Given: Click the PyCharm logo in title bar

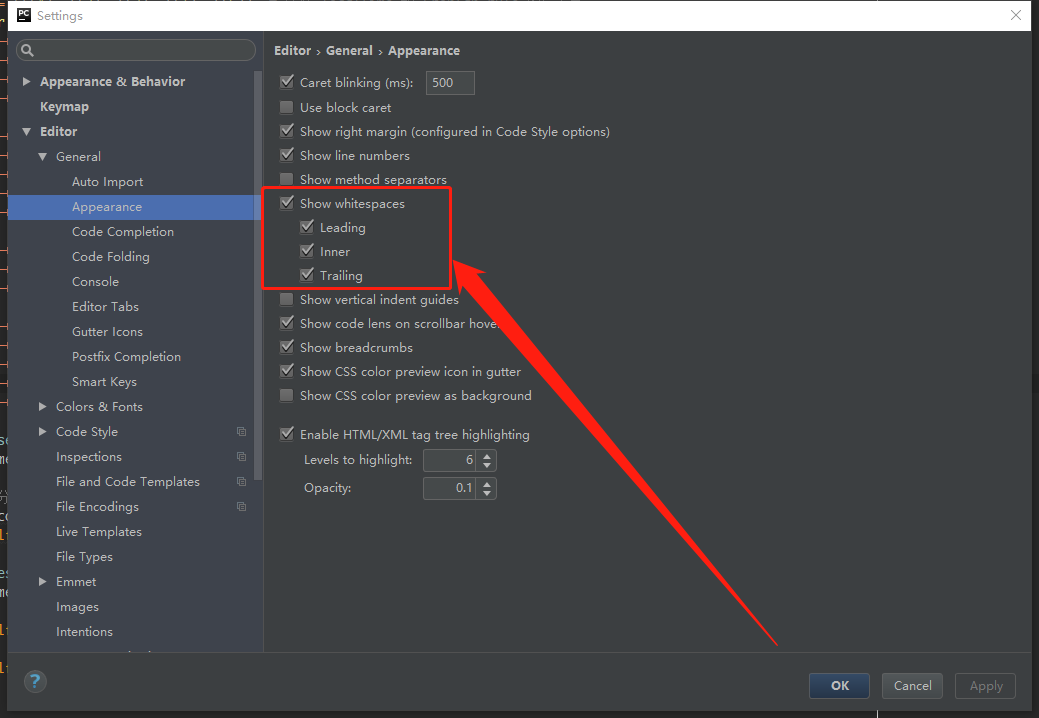Looking at the screenshot, I should pyautogui.click(x=24, y=15).
